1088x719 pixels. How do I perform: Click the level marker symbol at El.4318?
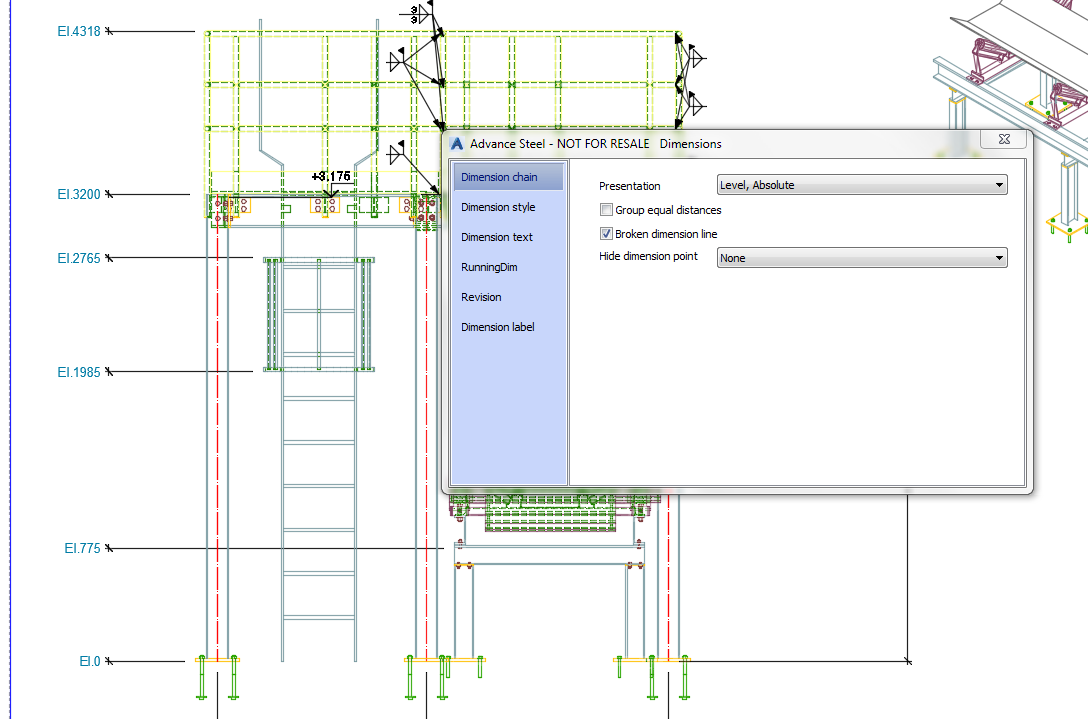coord(108,31)
